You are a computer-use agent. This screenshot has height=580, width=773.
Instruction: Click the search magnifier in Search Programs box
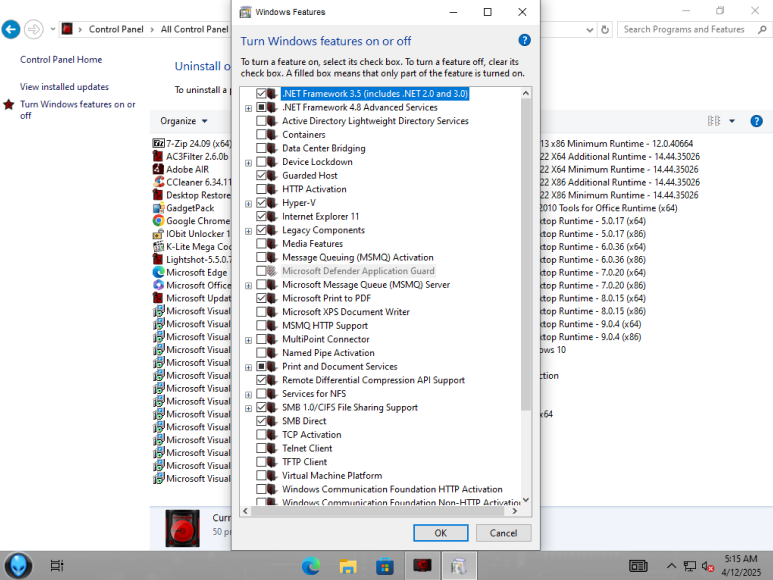(762, 30)
